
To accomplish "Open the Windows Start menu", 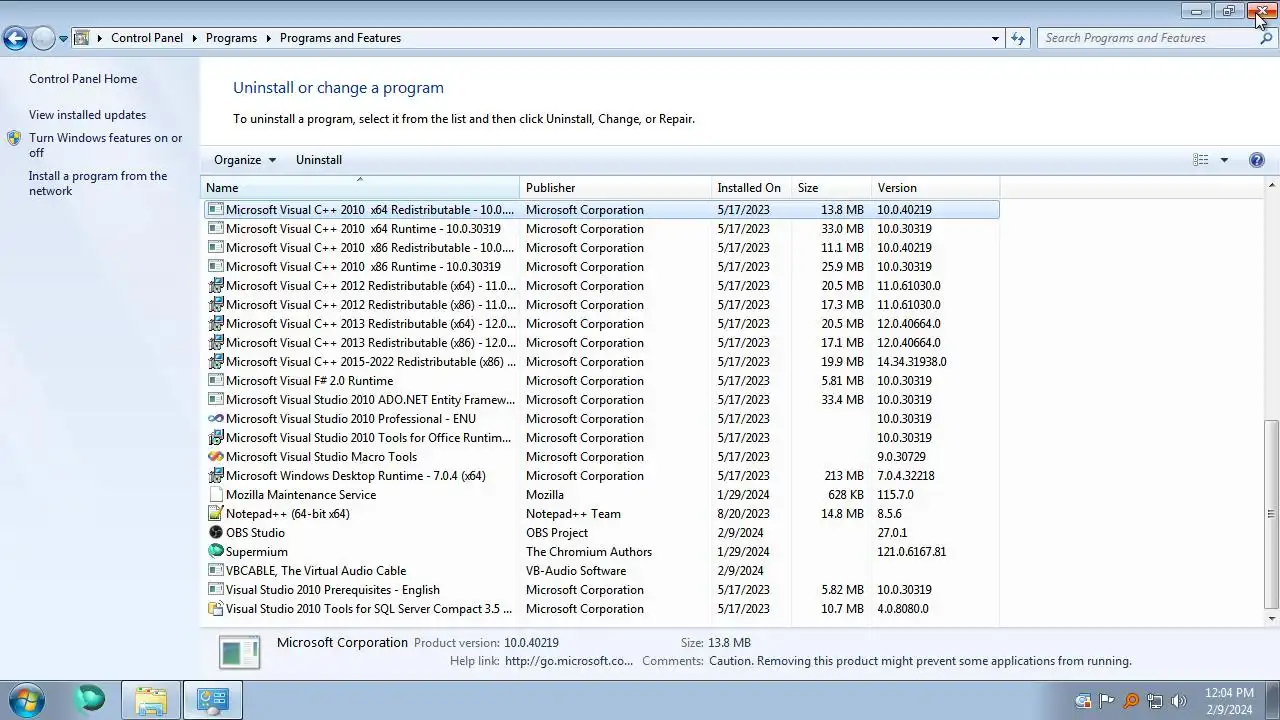I will pos(26,700).
